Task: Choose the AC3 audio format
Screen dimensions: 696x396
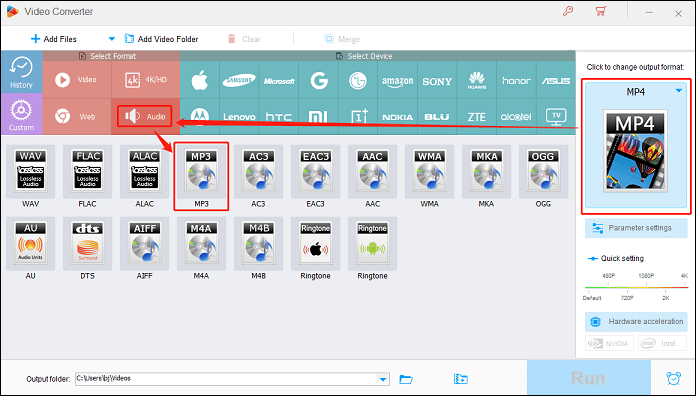Action: click(258, 171)
